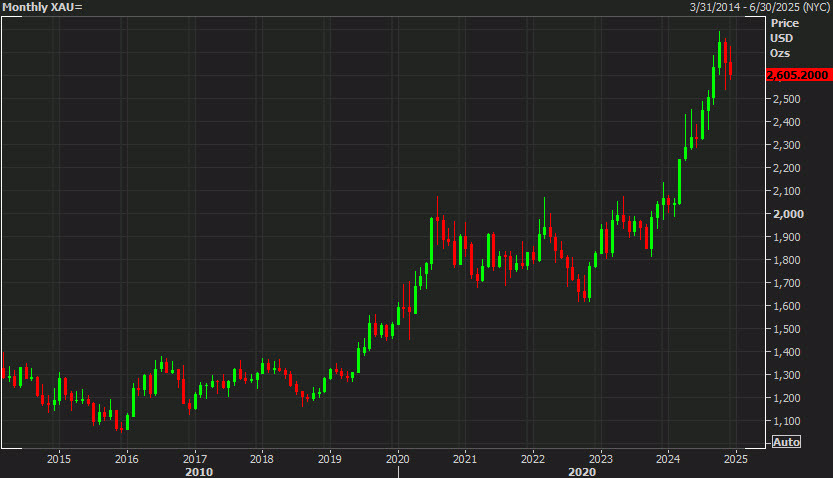The height and width of the screenshot is (478, 833).
Task: Click the Ozs unit label
Action: (780, 53)
